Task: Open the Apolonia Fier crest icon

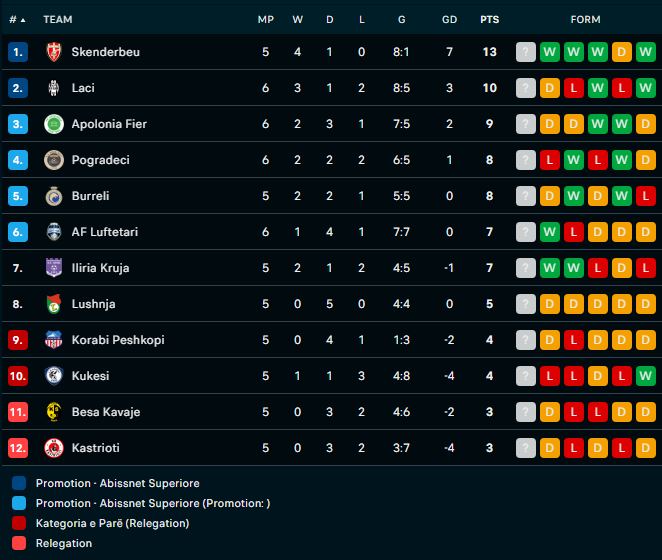Action: (54, 124)
